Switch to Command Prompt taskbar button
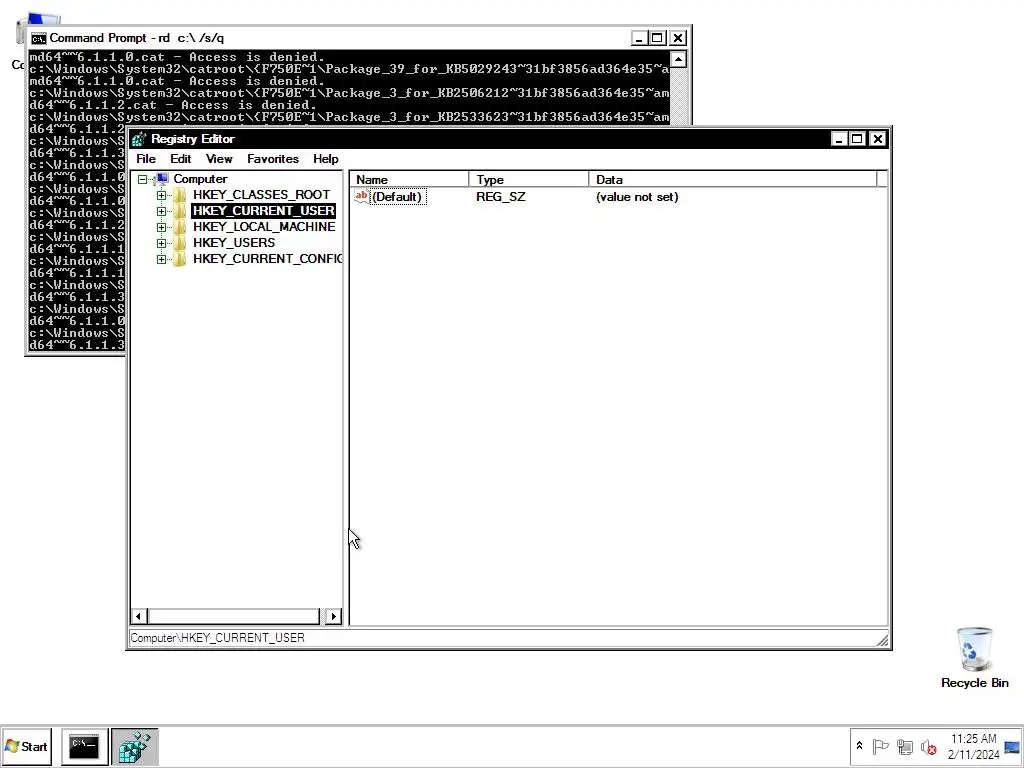Viewport: 1024px width, 768px height. (84, 746)
